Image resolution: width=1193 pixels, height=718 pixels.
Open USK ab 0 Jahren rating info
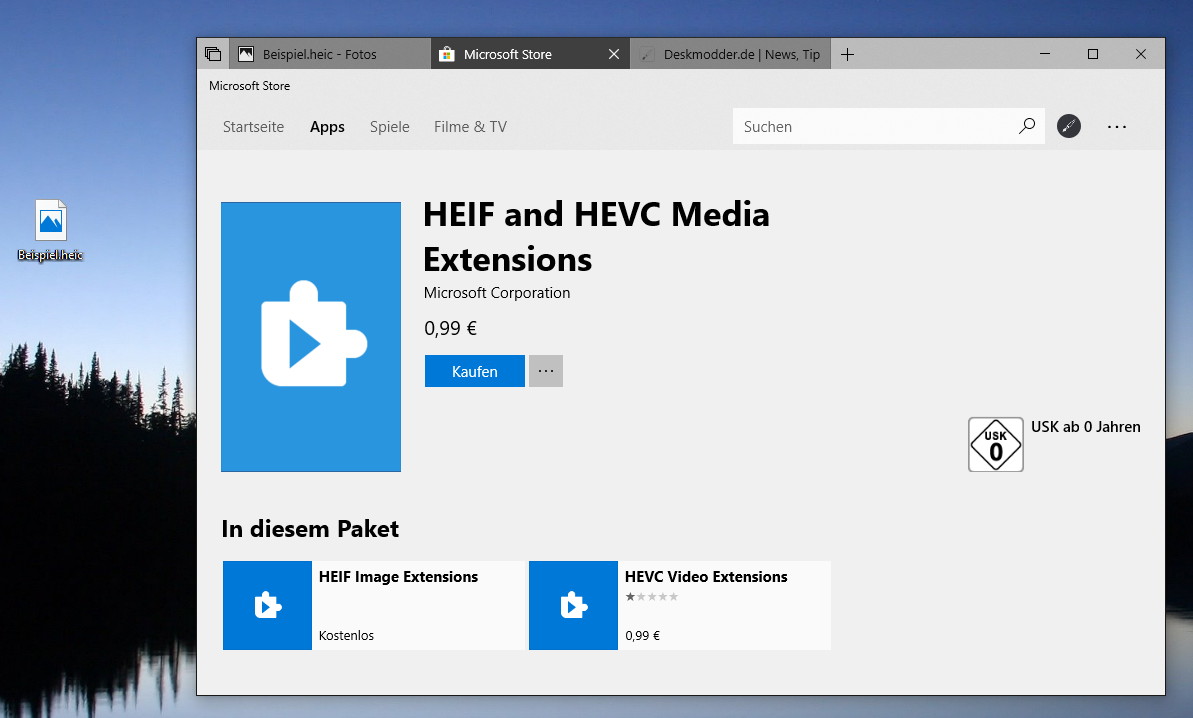pyautogui.click(x=1086, y=427)
